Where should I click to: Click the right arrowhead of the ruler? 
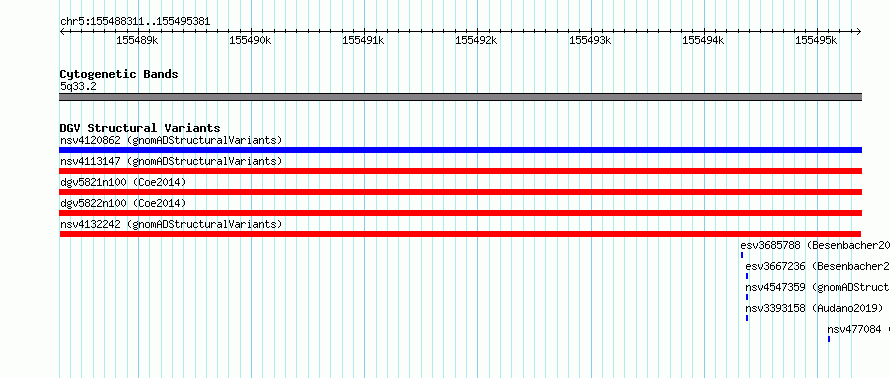click(x=859, y=32)
